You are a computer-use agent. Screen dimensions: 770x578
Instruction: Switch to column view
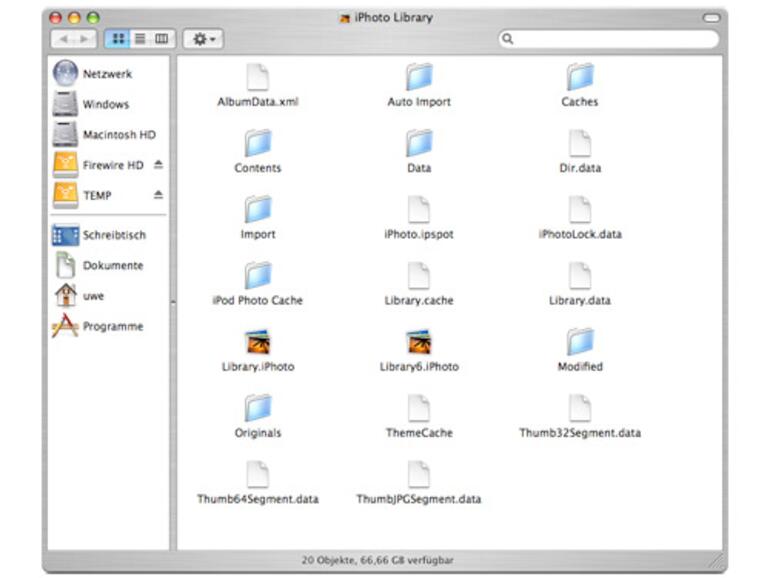[x=162, y=39]
